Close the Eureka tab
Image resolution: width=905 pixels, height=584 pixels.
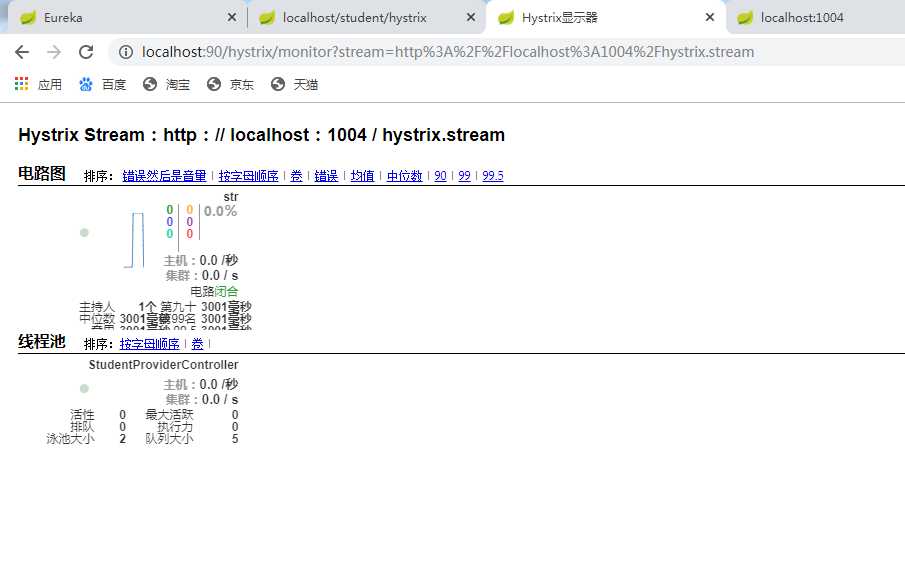pos(232,17)
